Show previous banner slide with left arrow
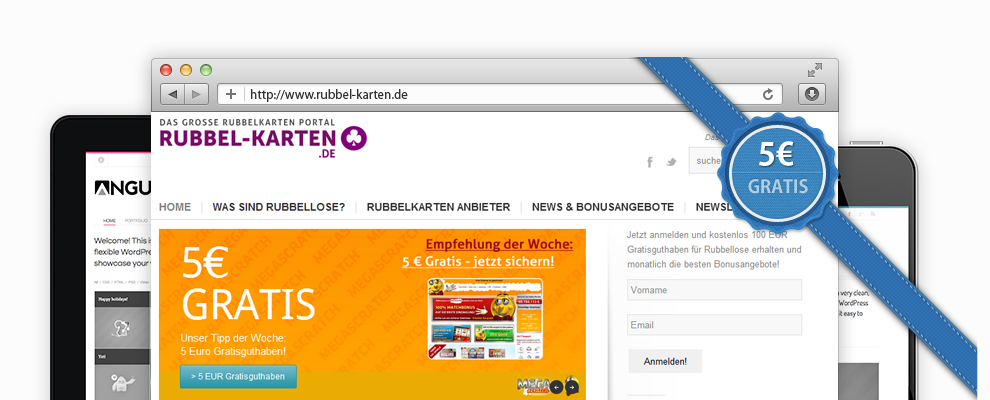 click(556, 387)
